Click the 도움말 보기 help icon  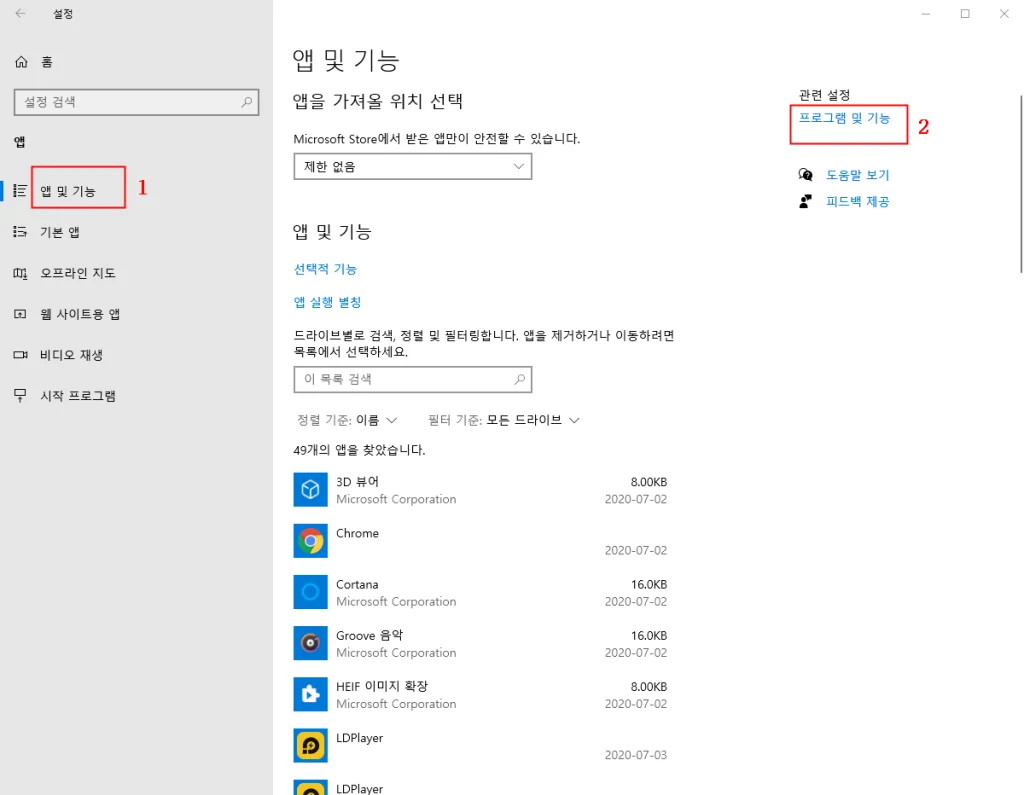pyautogui.click(x=805, y=174)
